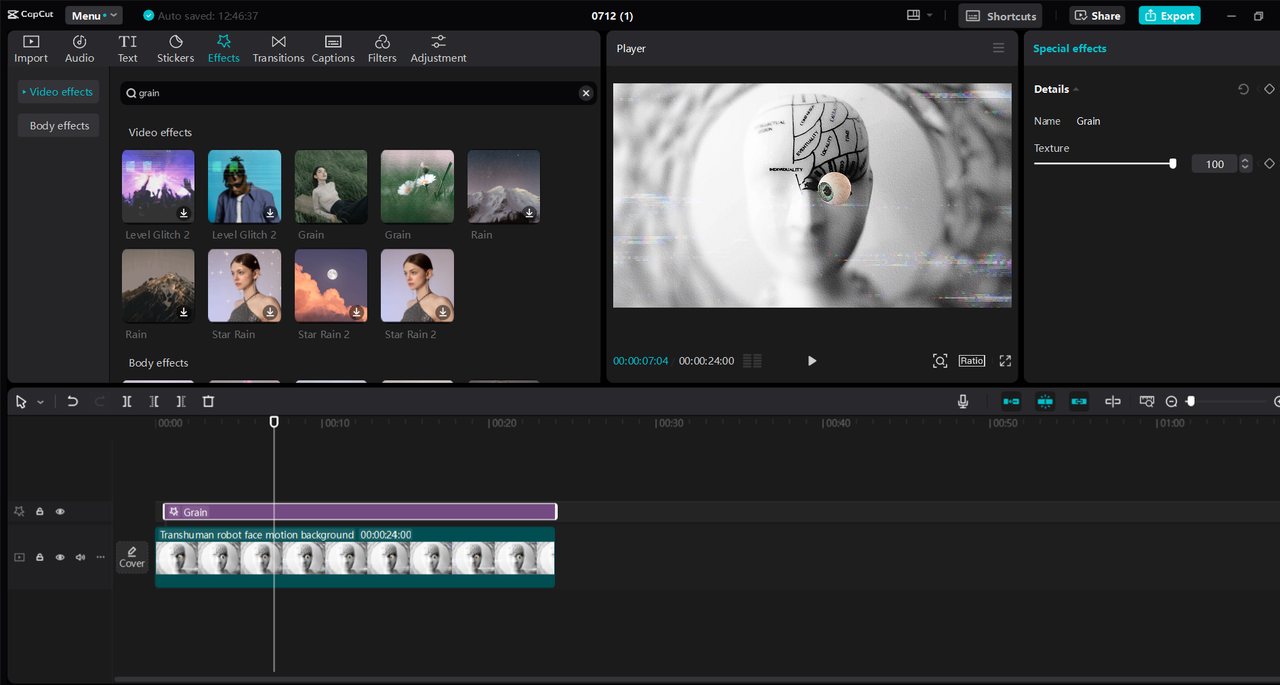This screenshot has width=1280, height=685.
Task: Hide the main video track with eye icon
Action: (x=60, y=557)
